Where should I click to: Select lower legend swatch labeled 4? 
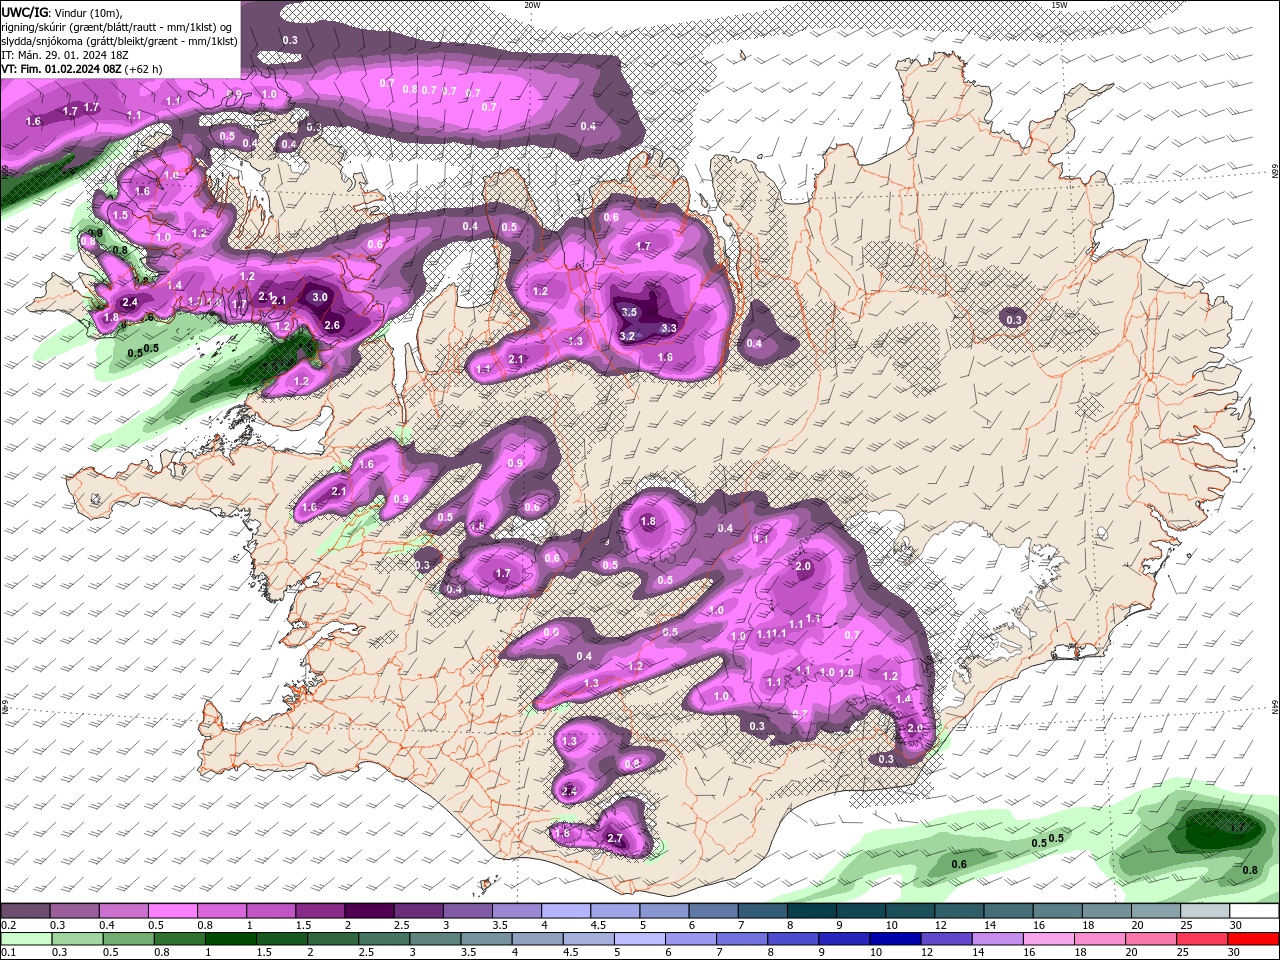click(536, 939)
